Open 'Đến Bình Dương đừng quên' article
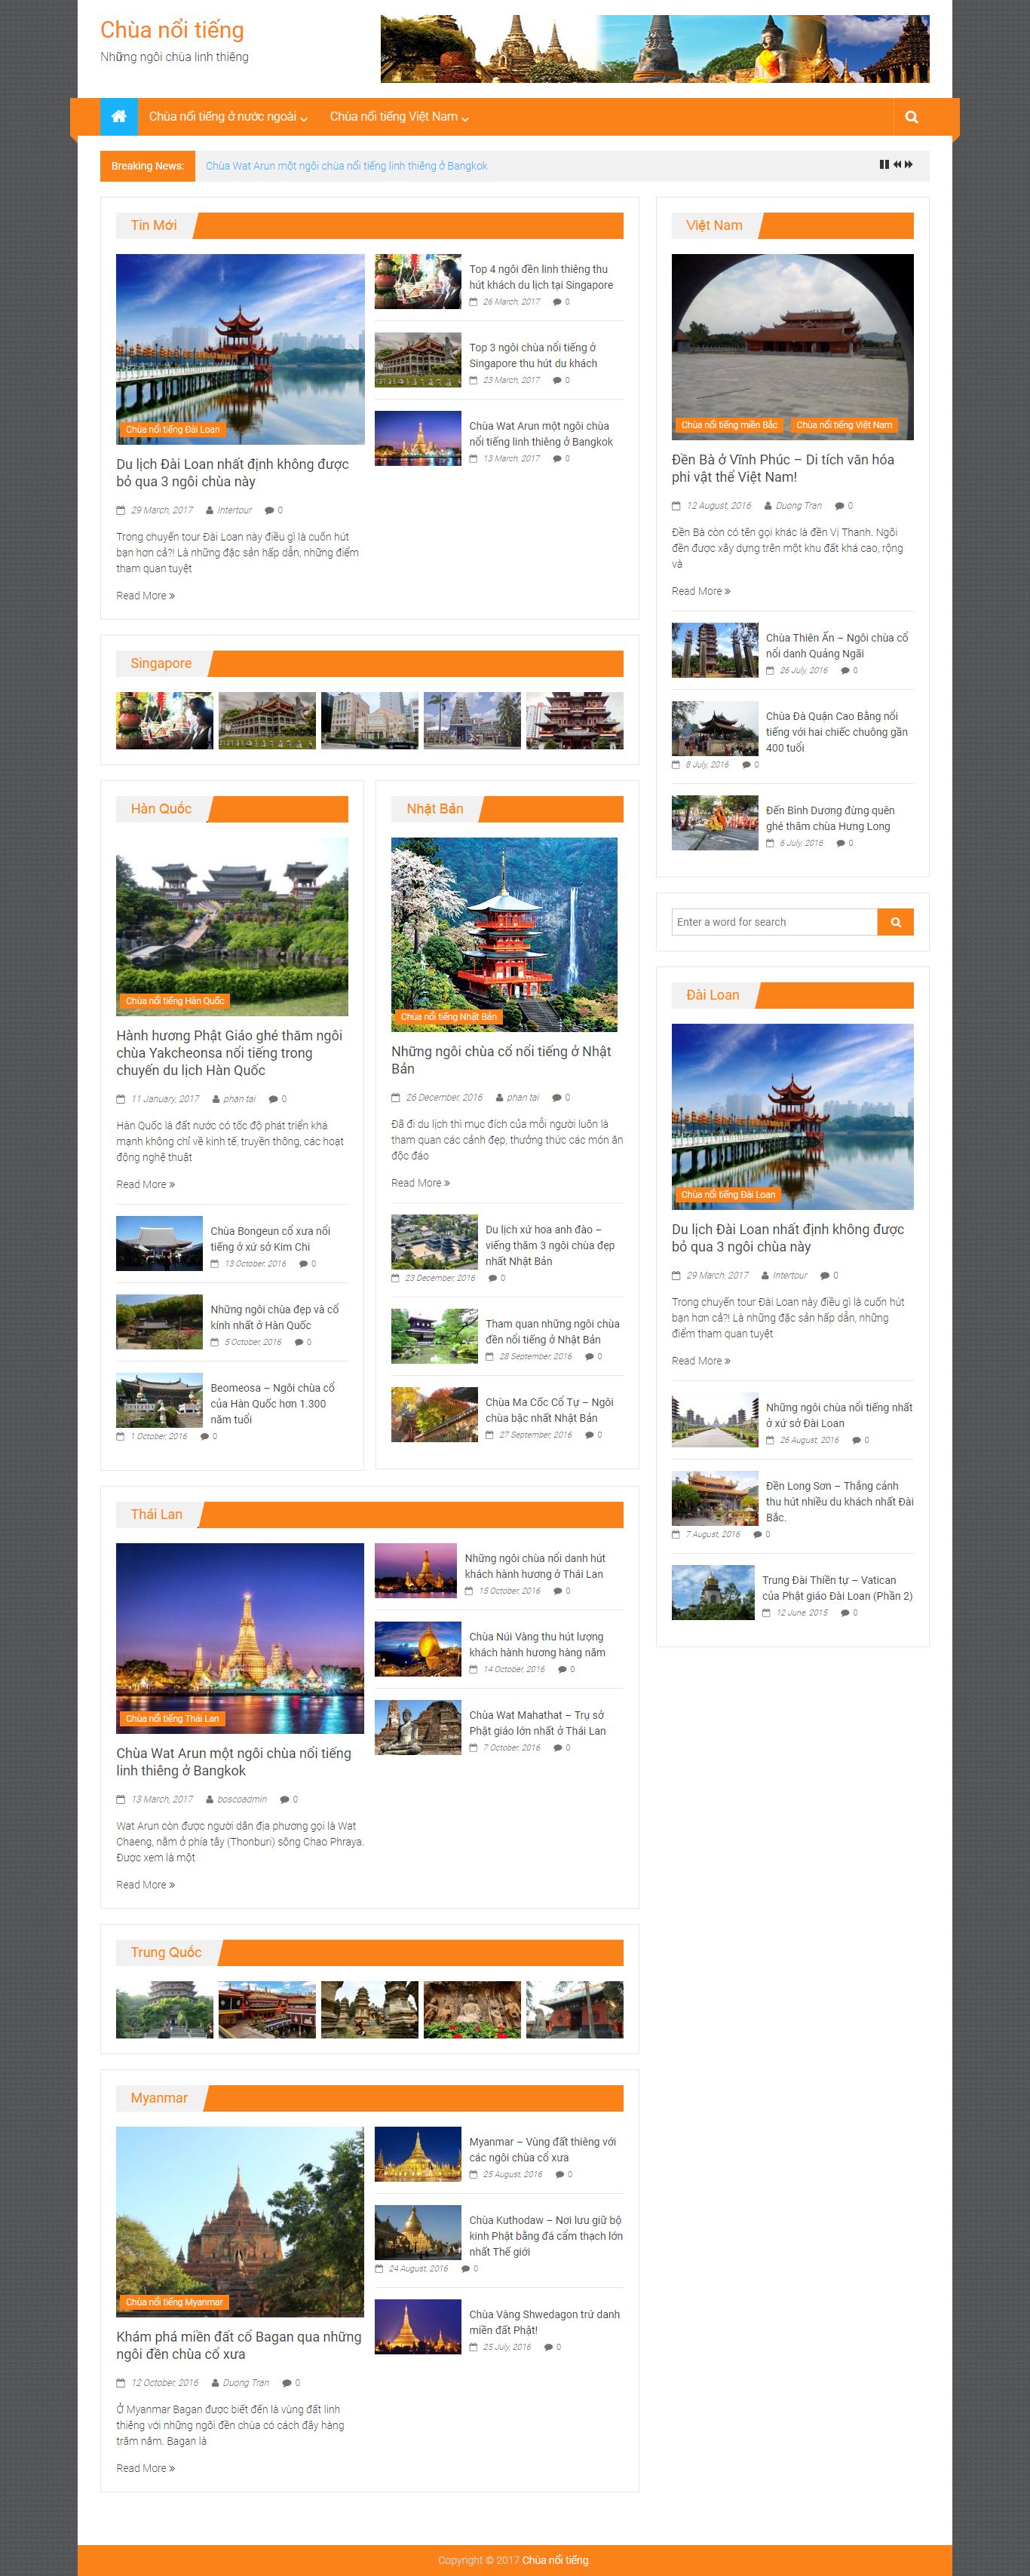The image size is (1030, 2576). pyautogui.click(x=830, y=819)
